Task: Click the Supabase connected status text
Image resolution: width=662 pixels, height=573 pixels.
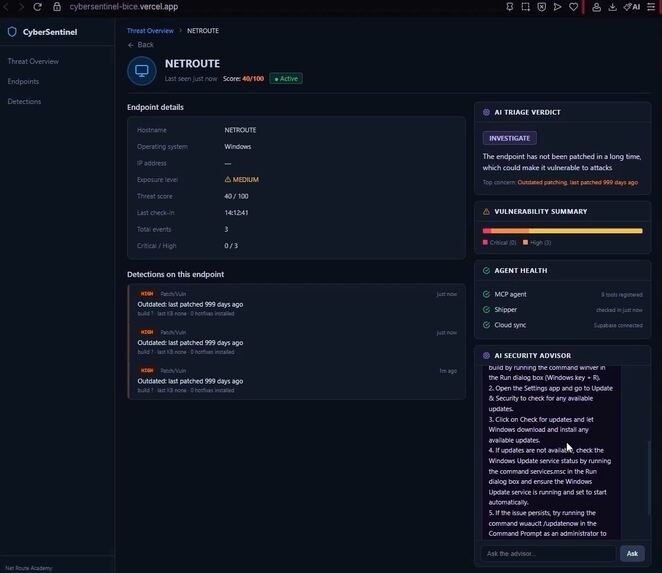Action: 618,325
